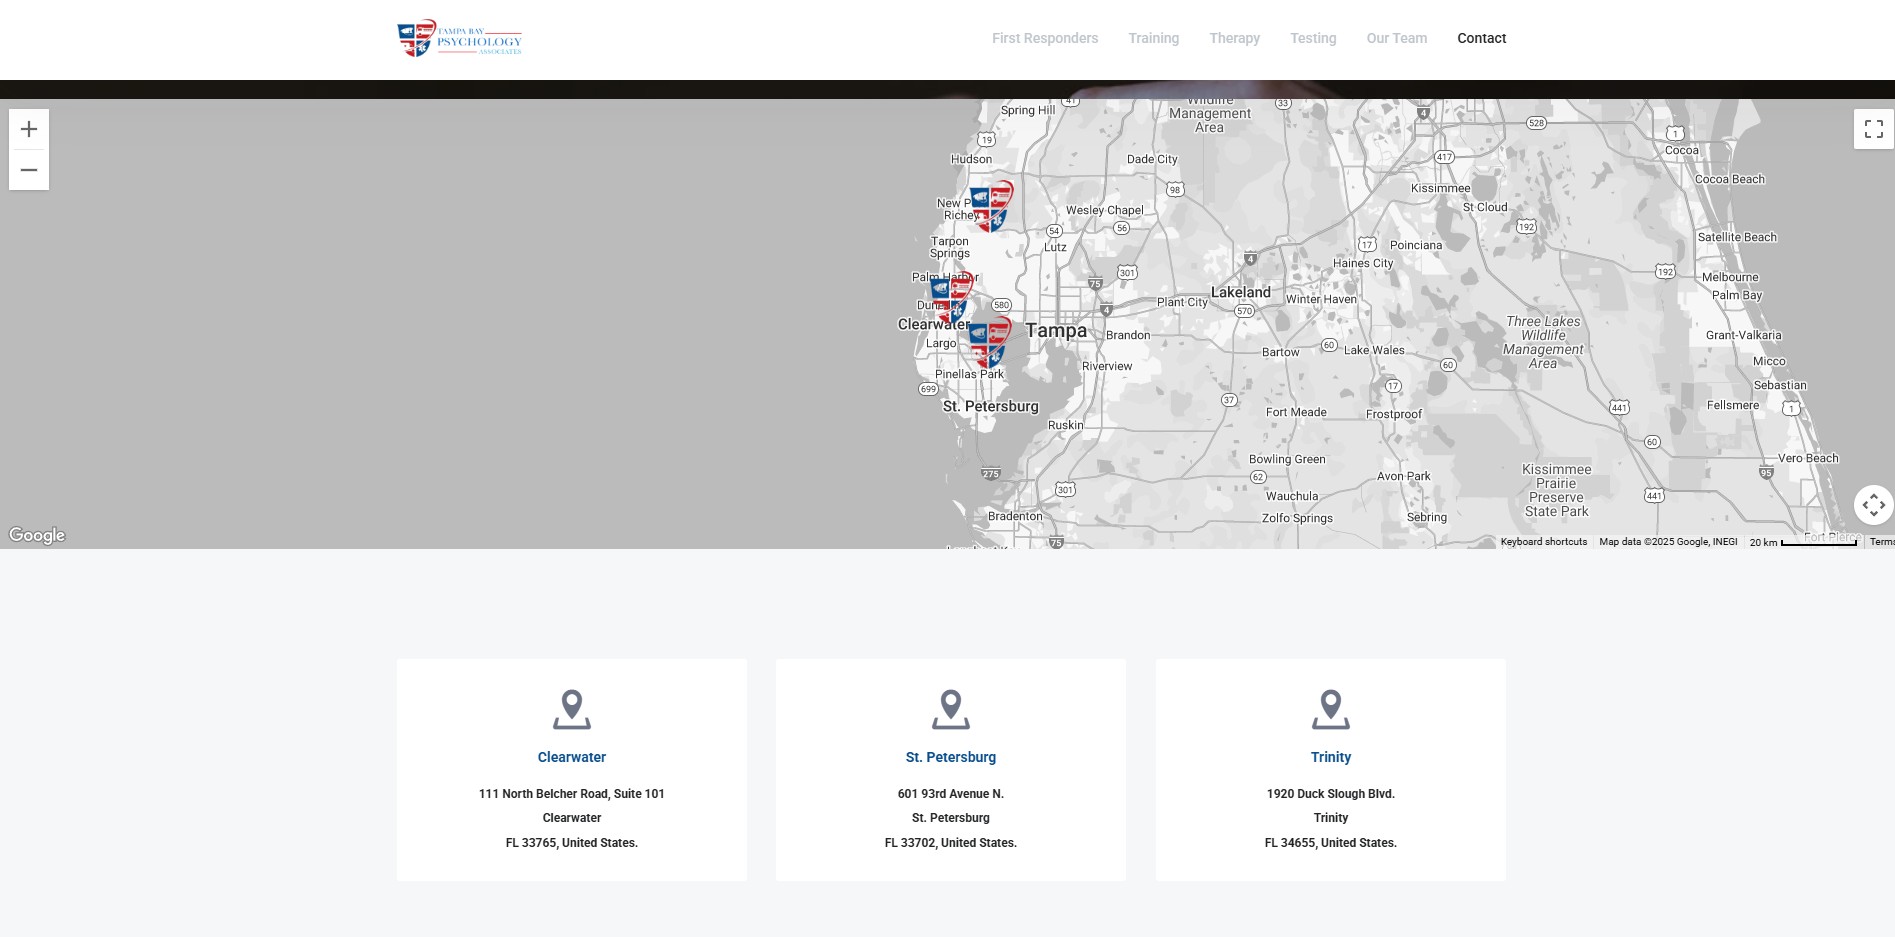Screen dimensions: 1895x937
Task: Navigate to Our Team page
Action: coord(1396,38)
